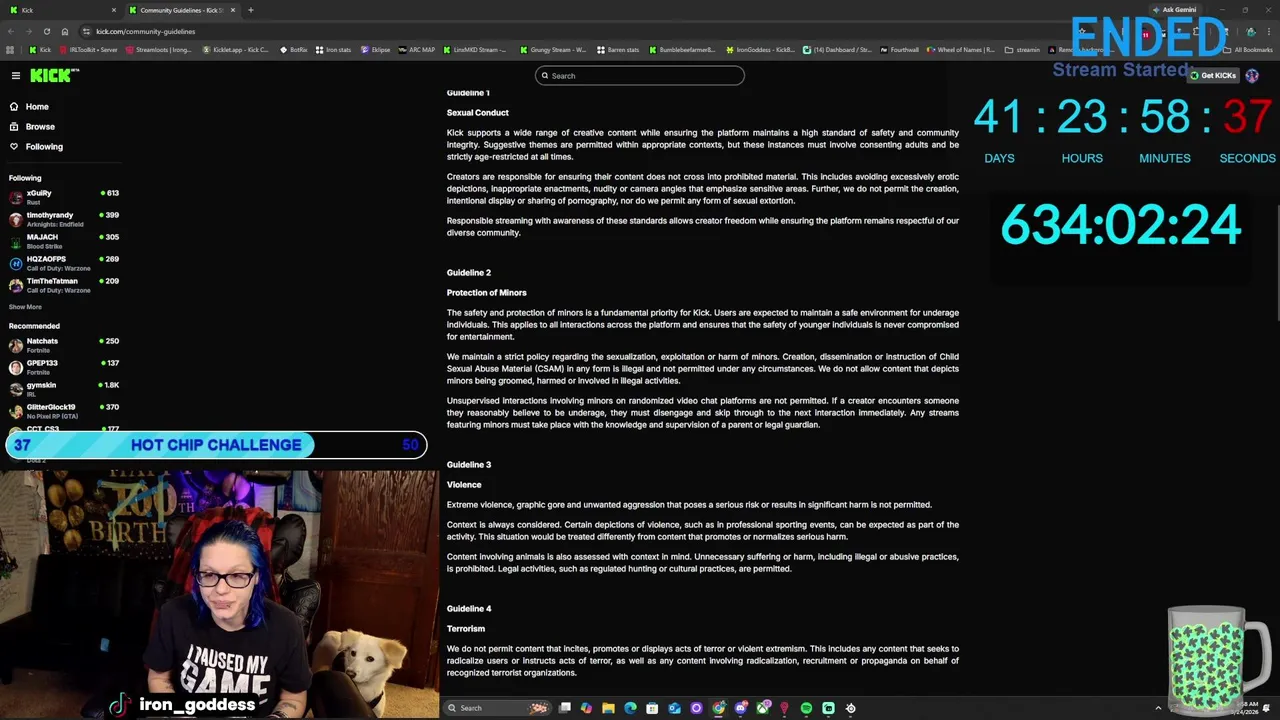This screenshot has width=1280, height=720.
Task: Open the Barren stats bookmark
Action: (618, 50)
